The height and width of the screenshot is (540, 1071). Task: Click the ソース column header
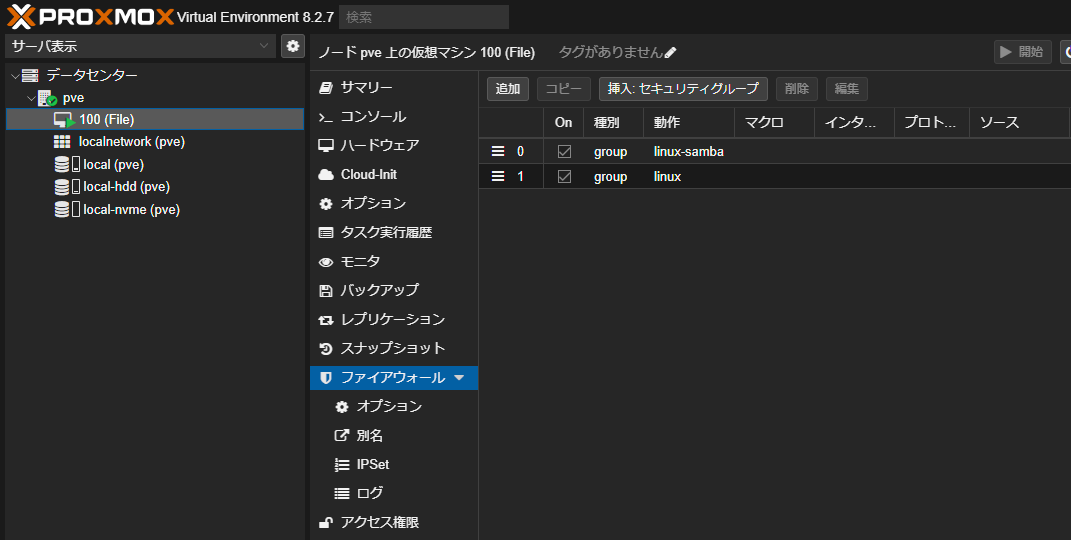click(1019, 123)
